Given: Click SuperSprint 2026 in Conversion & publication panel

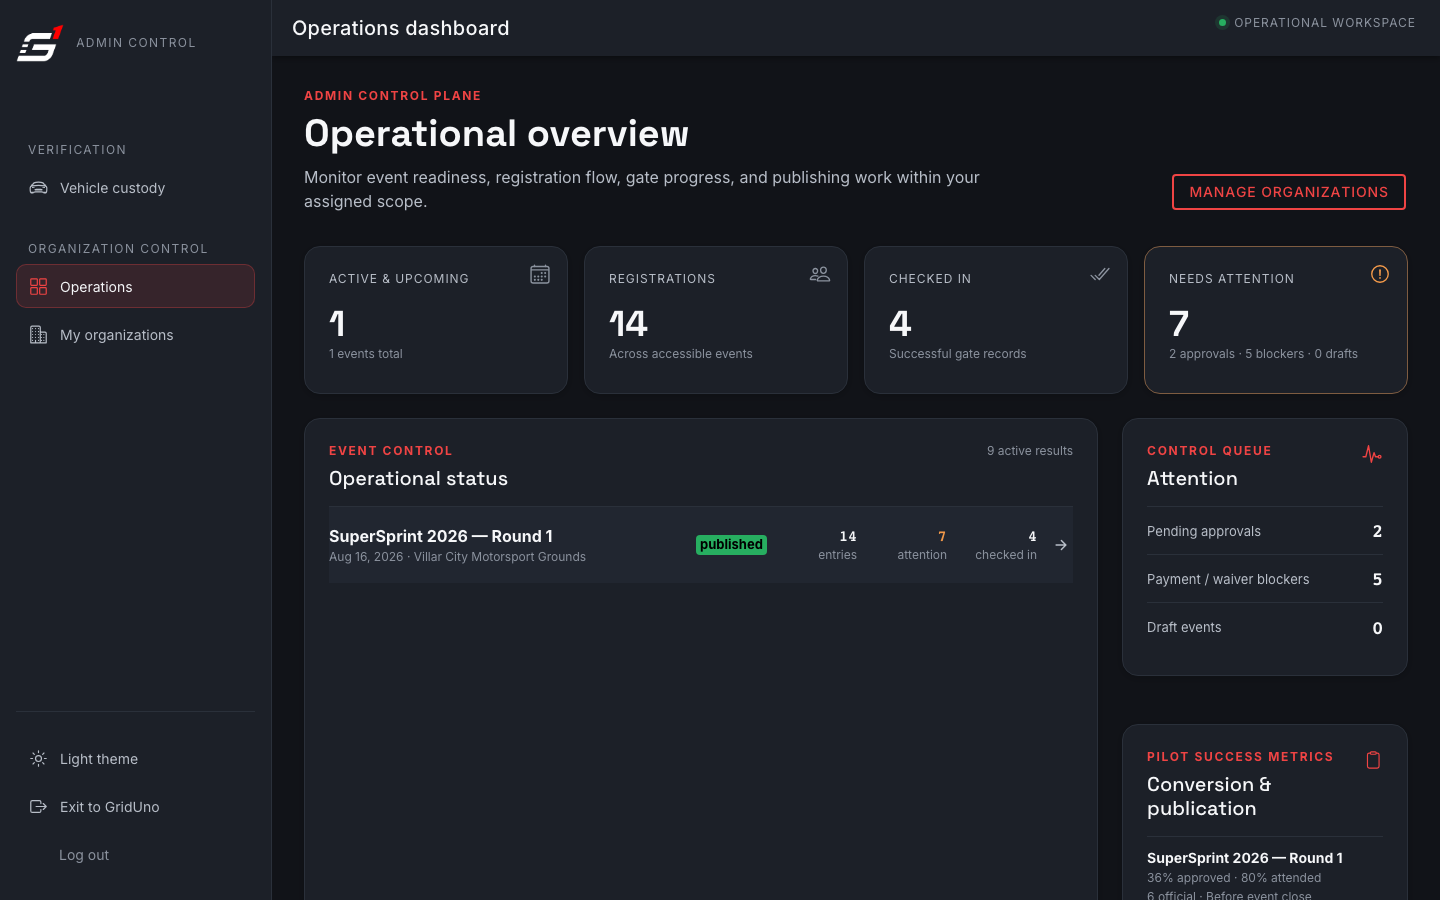Looking at the screenshot, I should [1245, 858].
